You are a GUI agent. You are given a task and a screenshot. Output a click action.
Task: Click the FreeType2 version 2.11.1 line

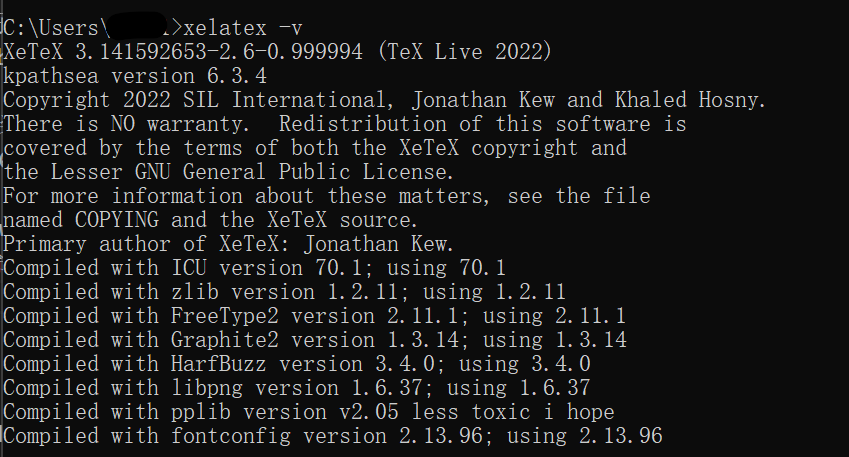click(x=315, y=316)
